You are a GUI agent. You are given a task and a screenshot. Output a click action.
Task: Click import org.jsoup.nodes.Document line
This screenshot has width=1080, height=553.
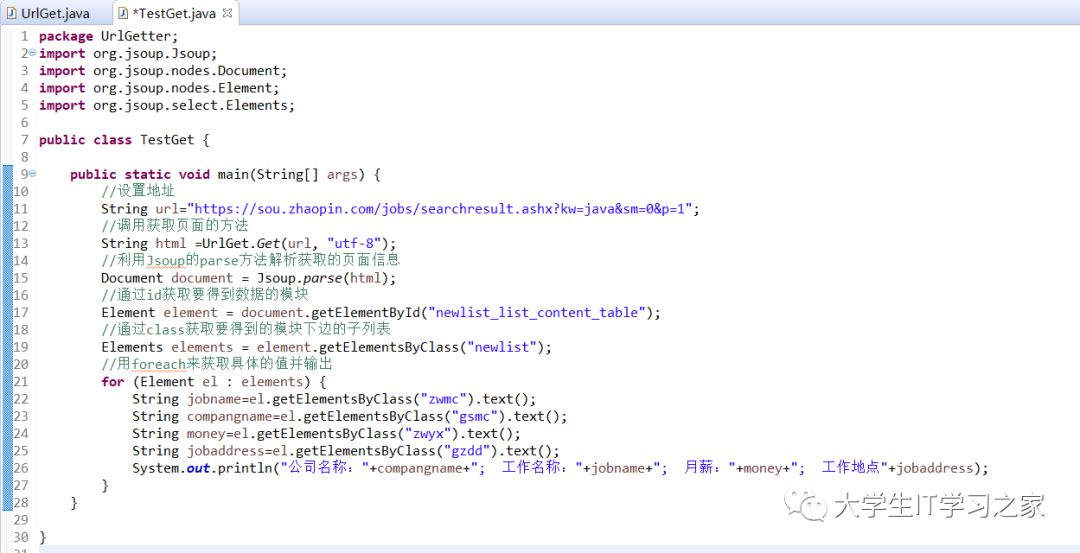coord(163,70)
